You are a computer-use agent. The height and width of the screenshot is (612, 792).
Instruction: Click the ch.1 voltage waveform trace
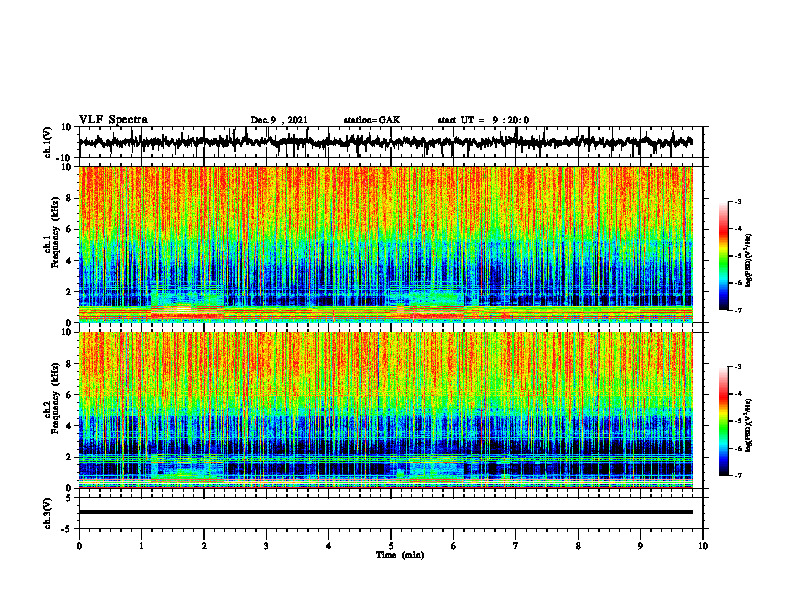click(x=385, y=142)
